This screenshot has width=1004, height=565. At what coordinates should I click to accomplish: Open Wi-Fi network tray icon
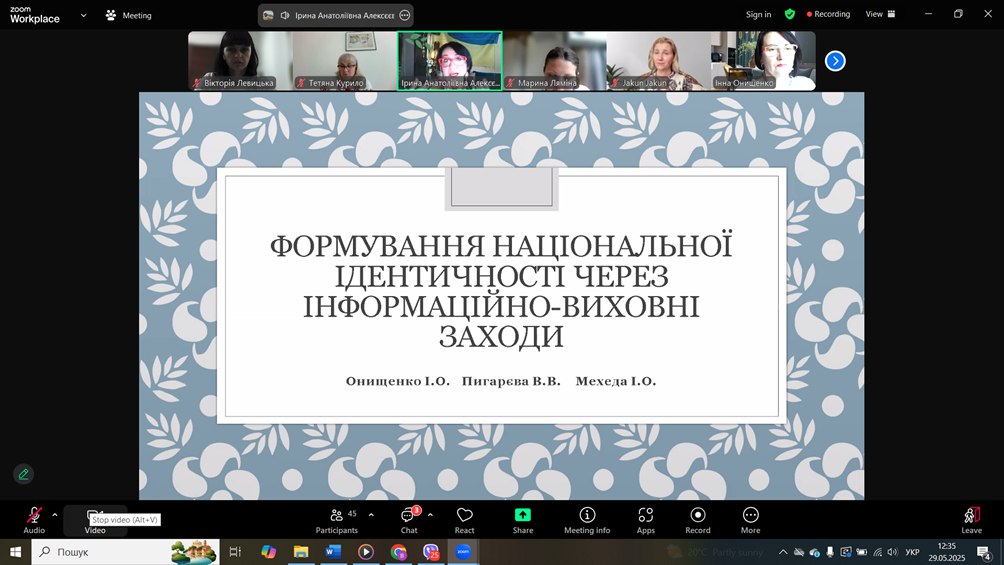click(x=877, y=552)
